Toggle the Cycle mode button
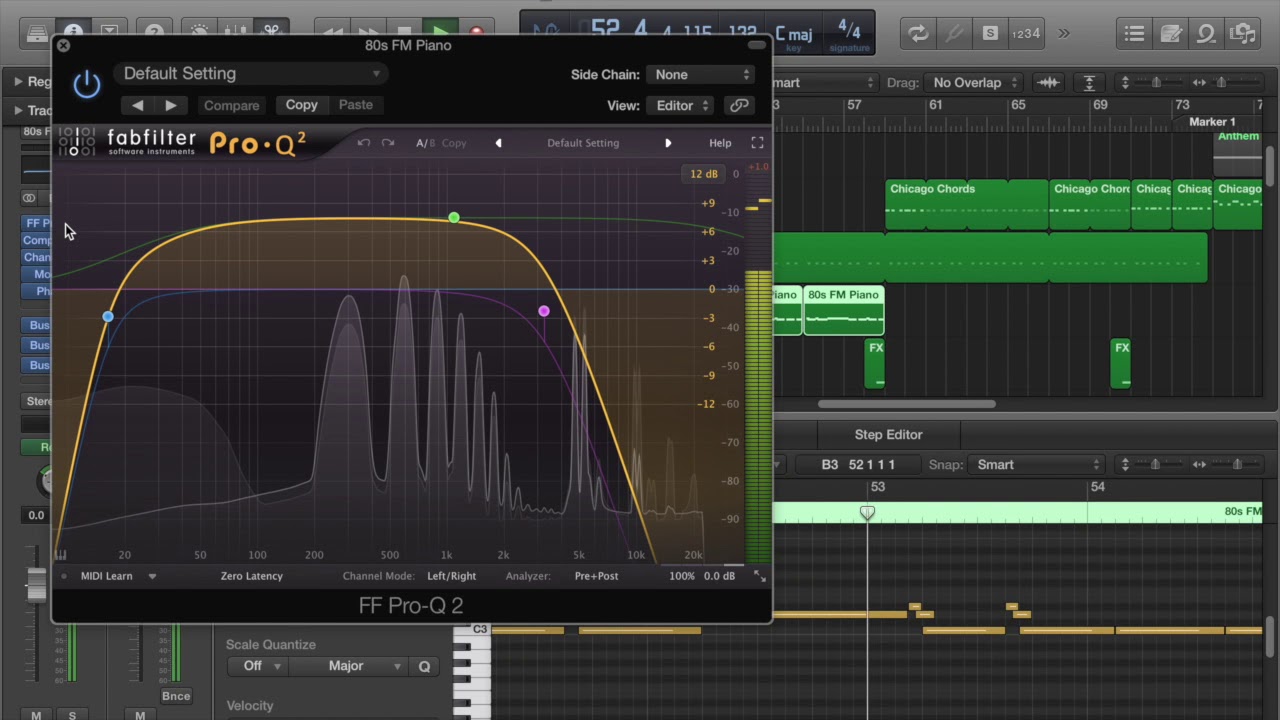 click(x=918, y=33)
